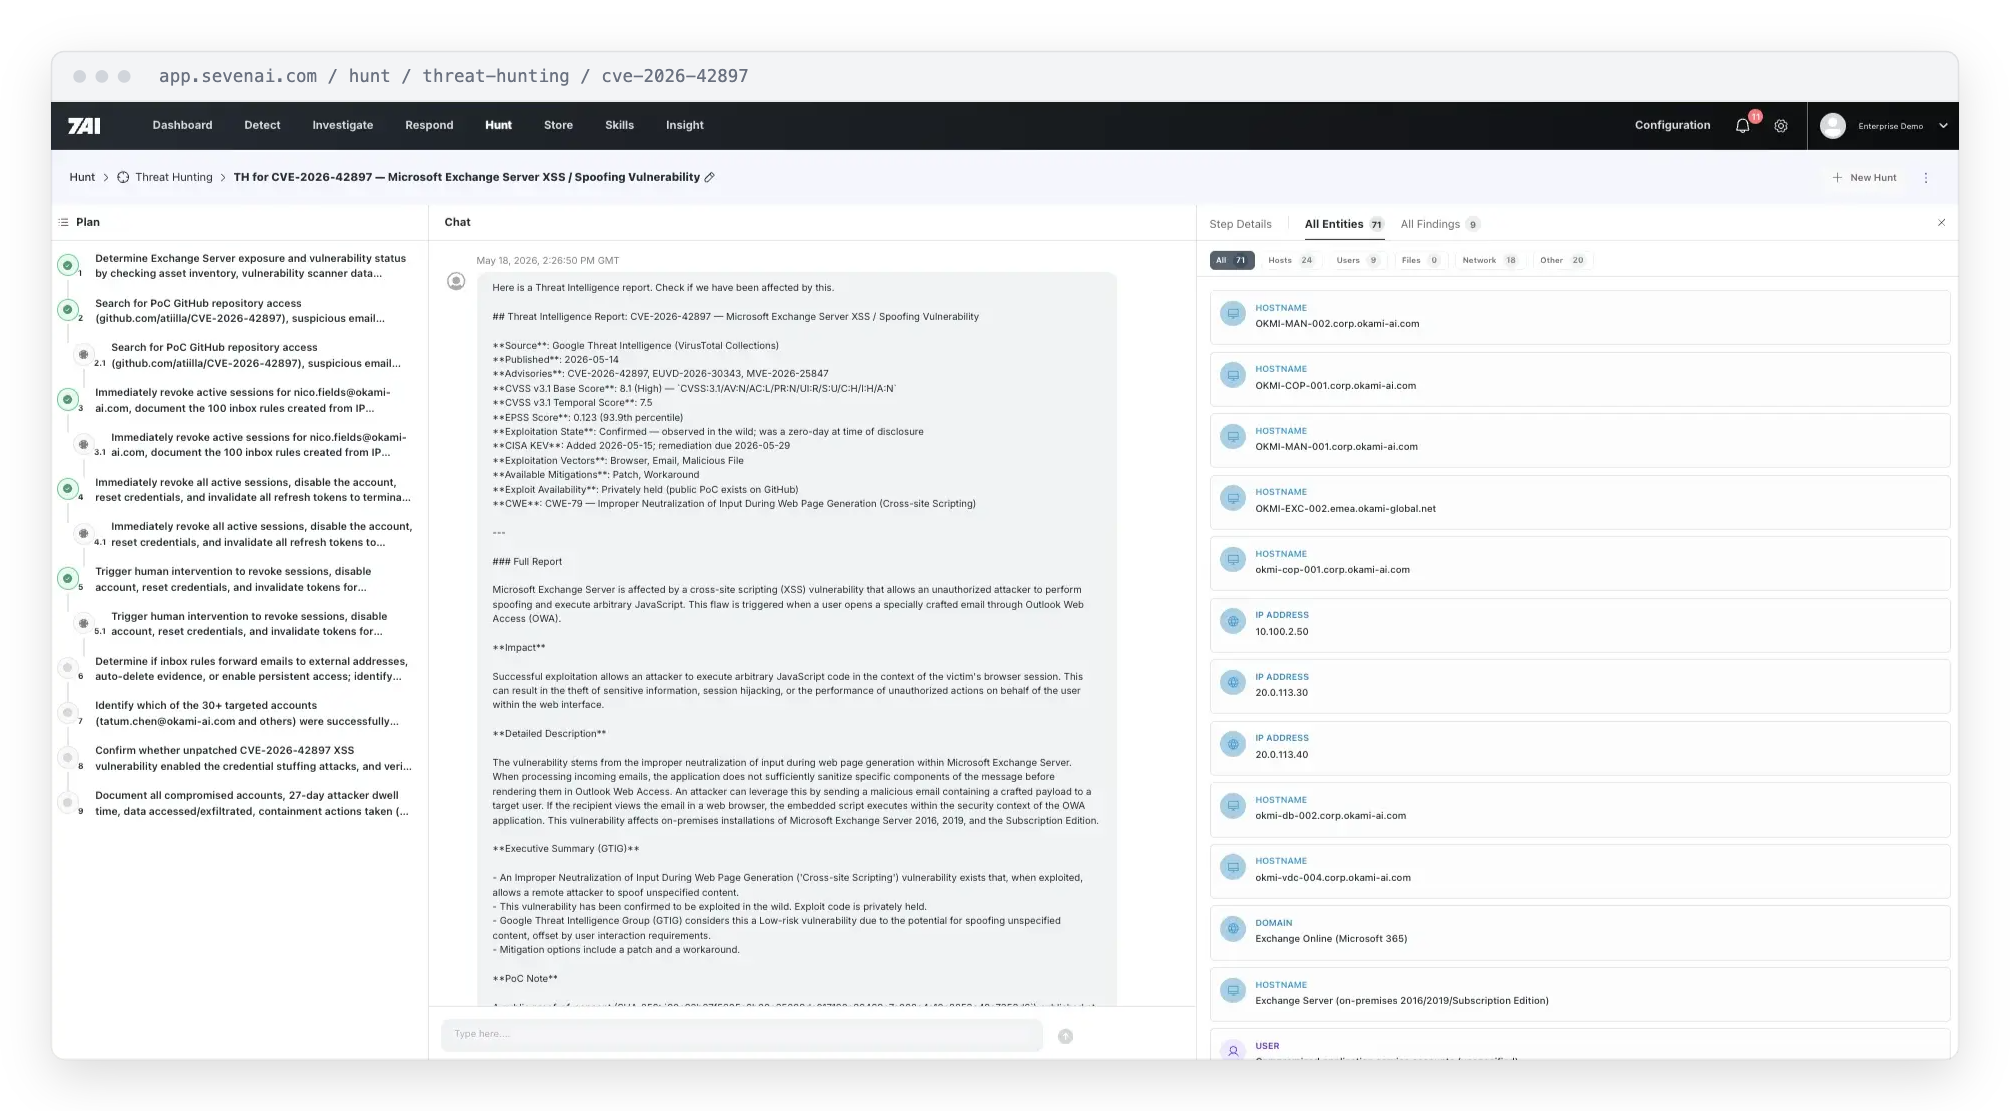Click the pending status circle of step 6
2010x1111 pixels.
pyautogui.click(x=67, y=667)
